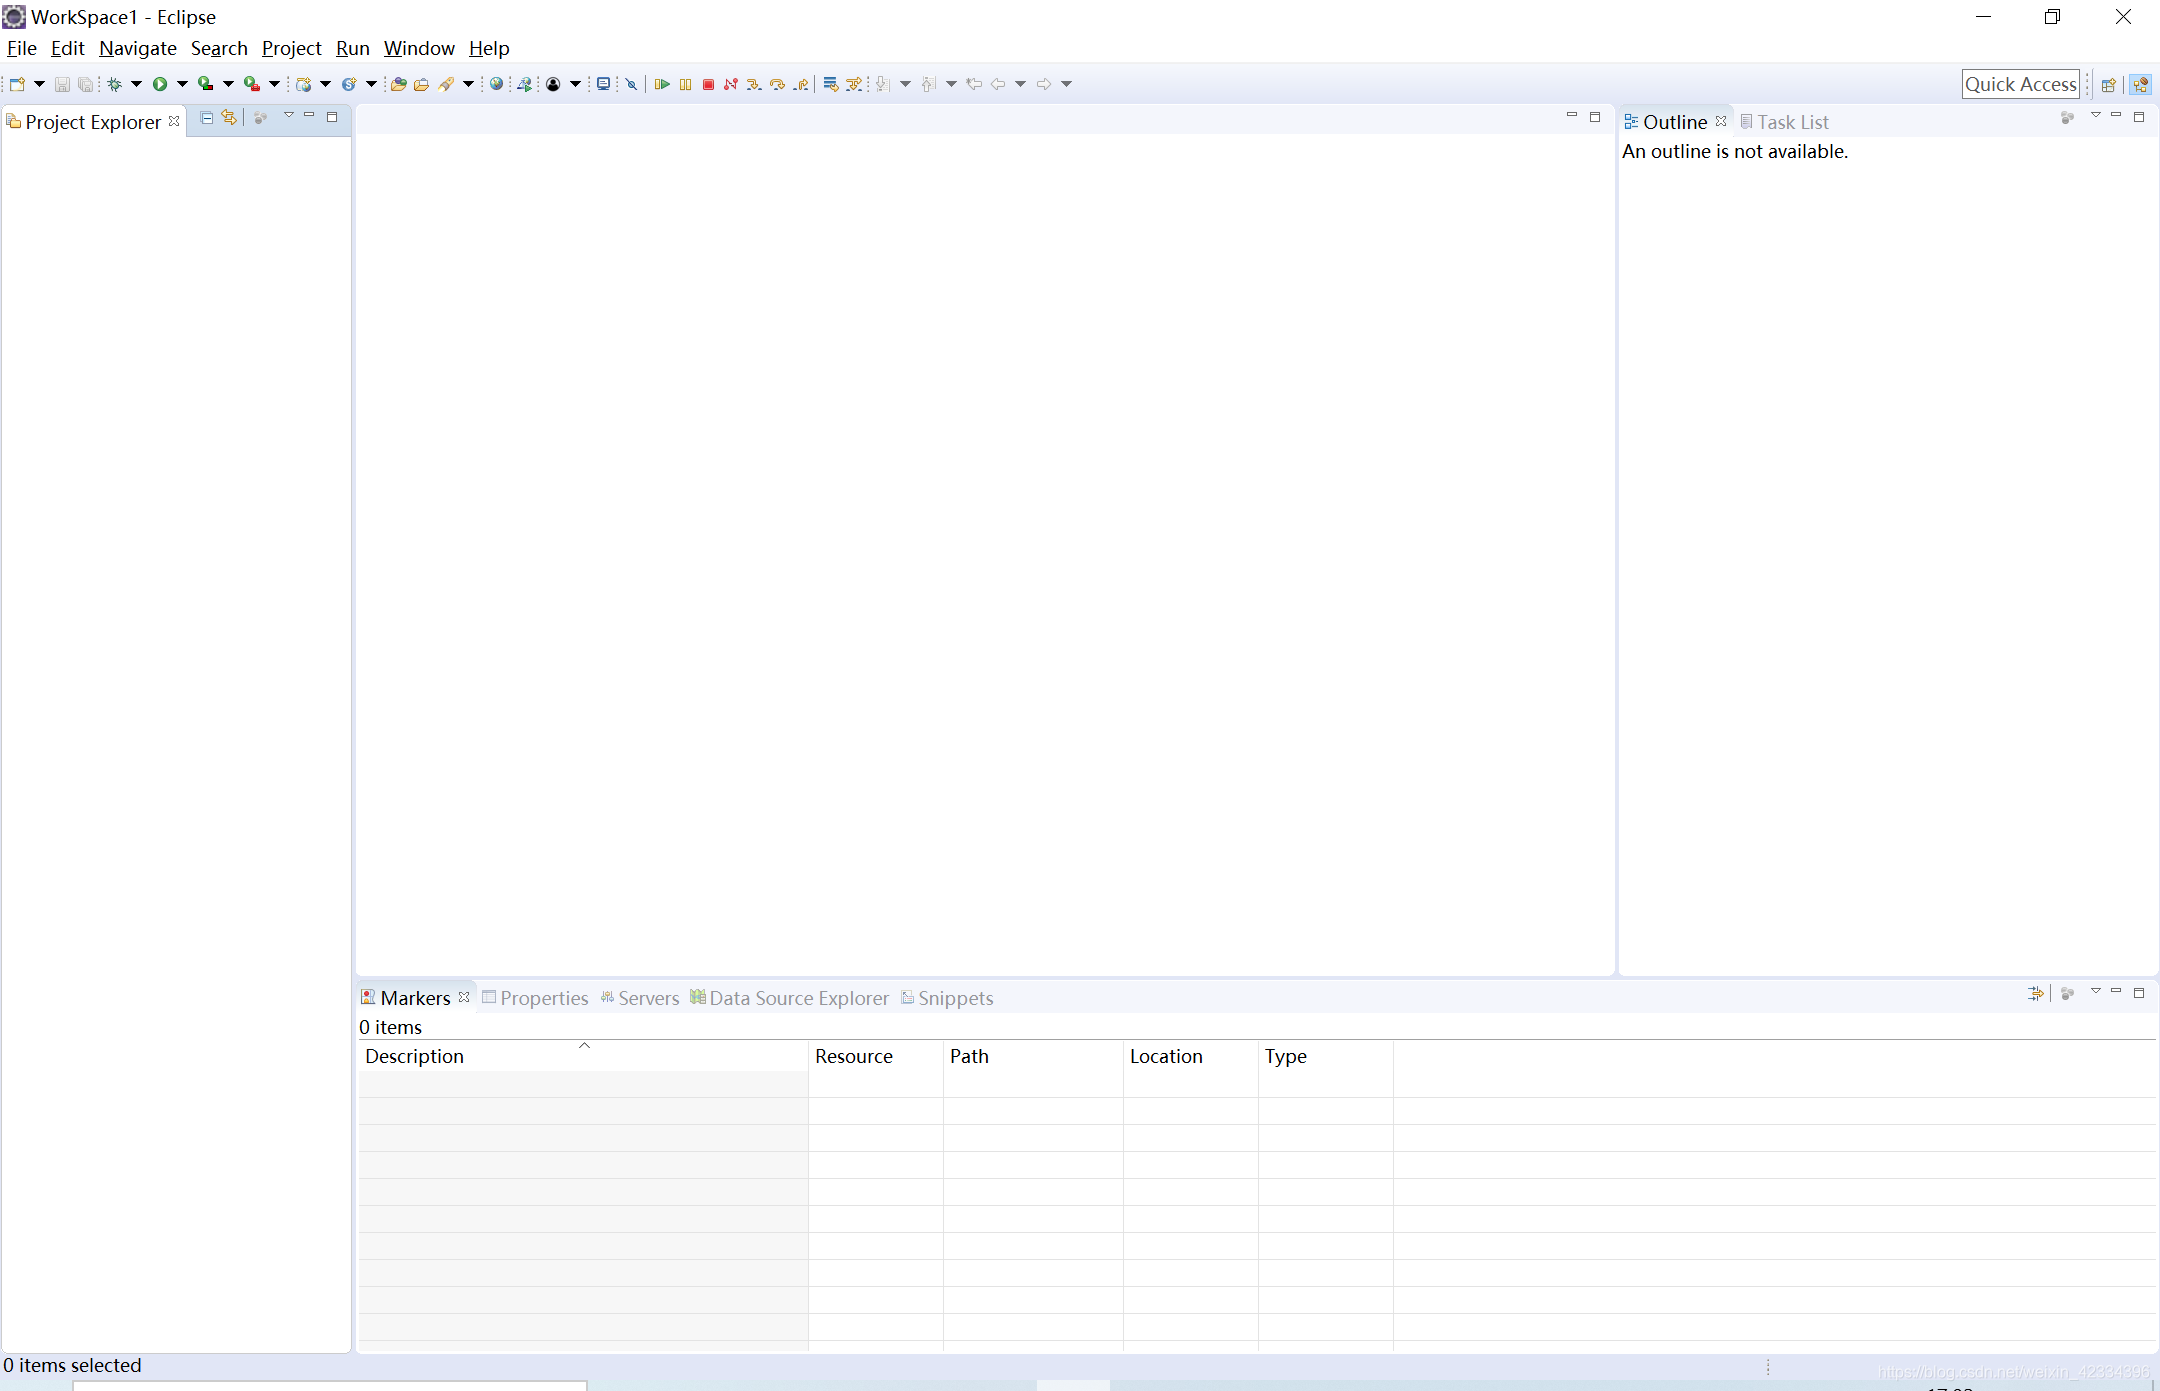Select the Java EE perspective button
This screenshot has width=2160, height=1391.
tap(2140, 84)
